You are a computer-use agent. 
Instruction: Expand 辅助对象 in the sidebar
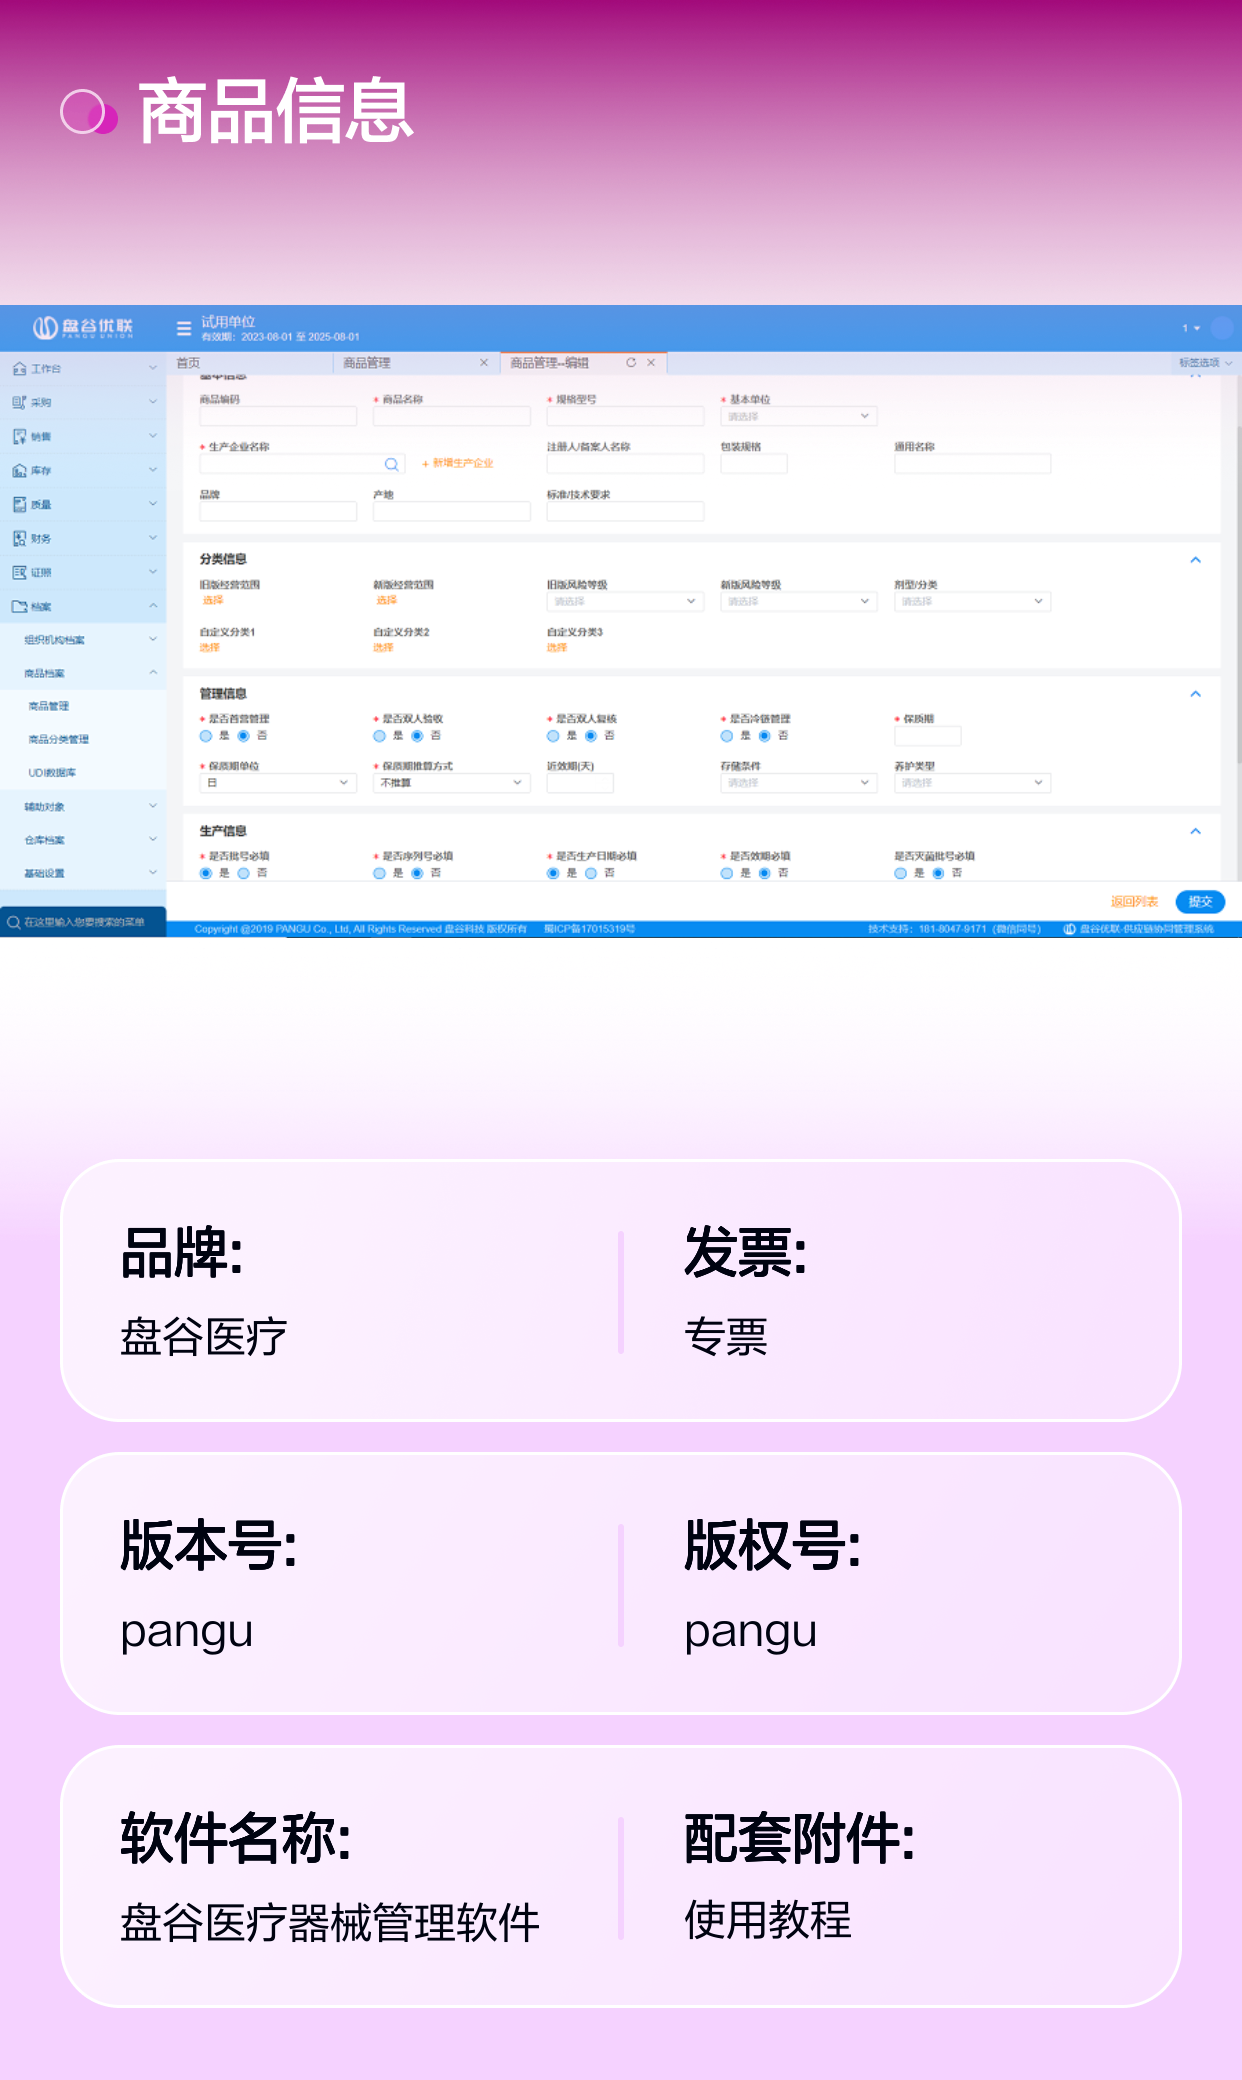point(83,807)
